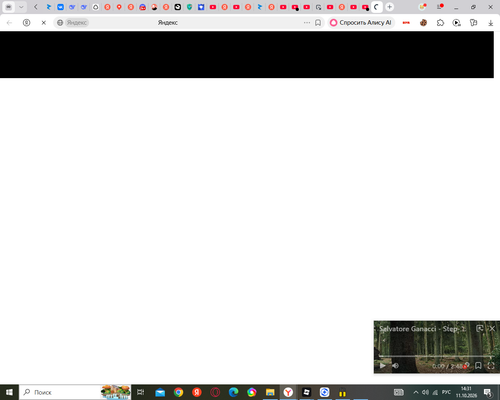This screenshot has height=400, width=500.
Task: Open the three-dots page menu in address bar
Action: coord(307,23)
